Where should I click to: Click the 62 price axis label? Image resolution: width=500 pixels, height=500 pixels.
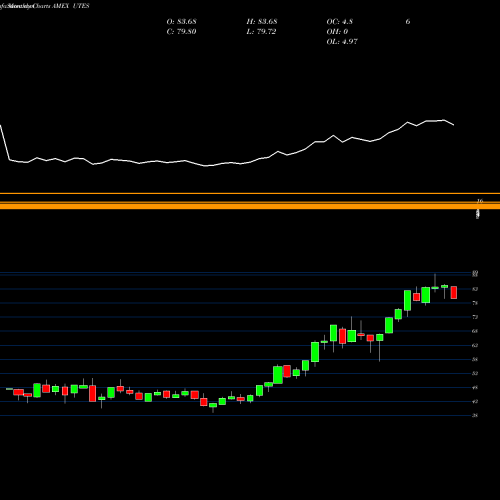[x=475, y=345]
